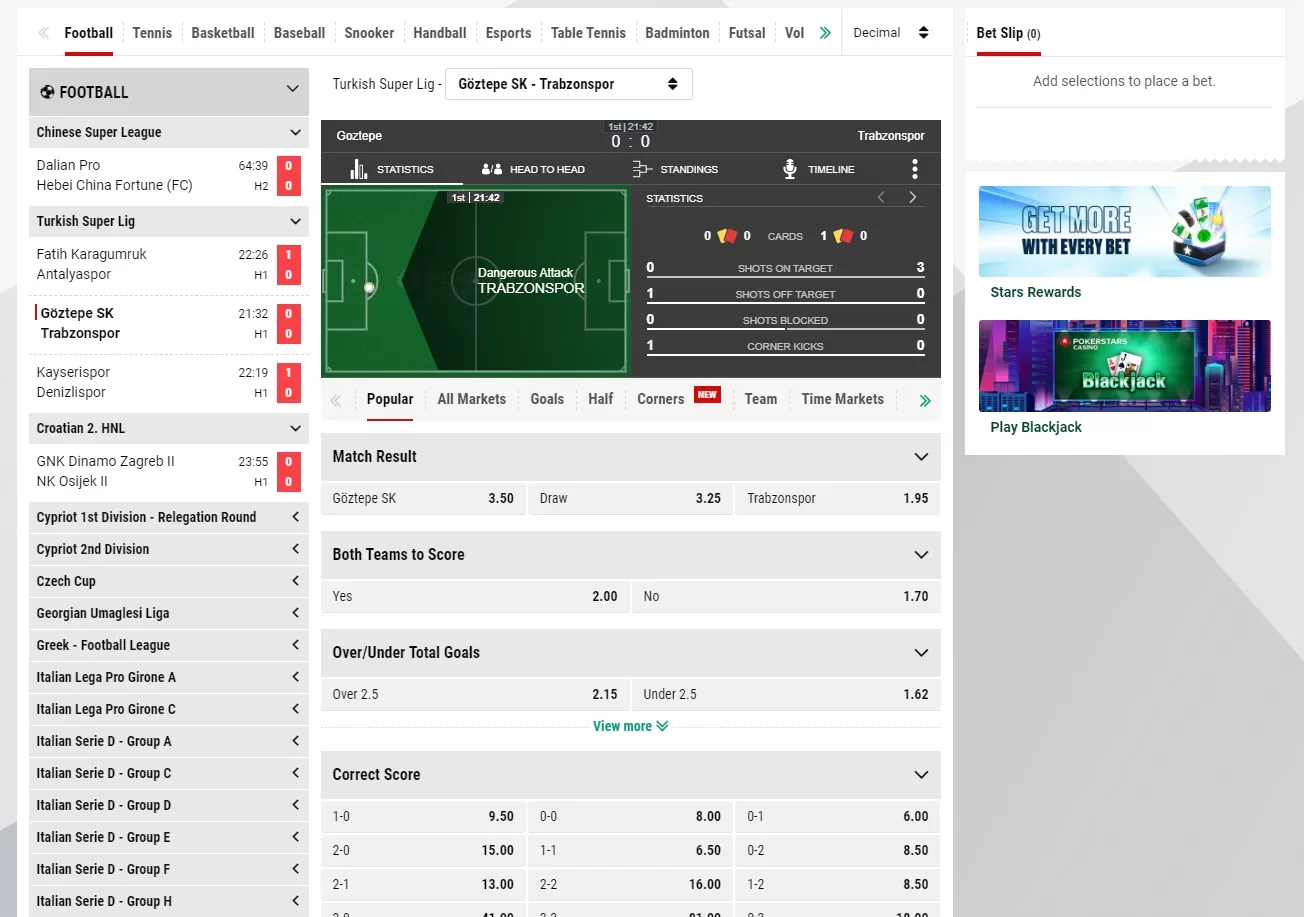Select the Bet Slip tab

tap(1008, 33)
